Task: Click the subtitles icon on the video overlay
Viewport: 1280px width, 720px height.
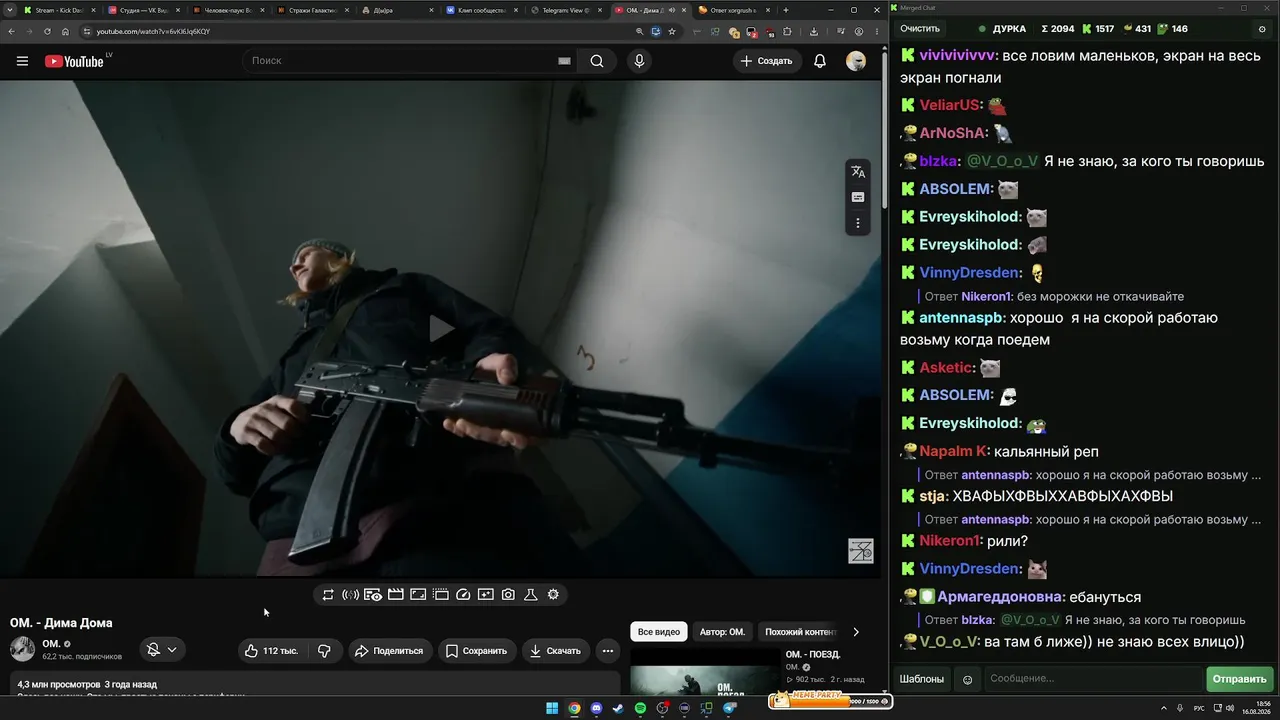Action: click(x=858, y=197)
